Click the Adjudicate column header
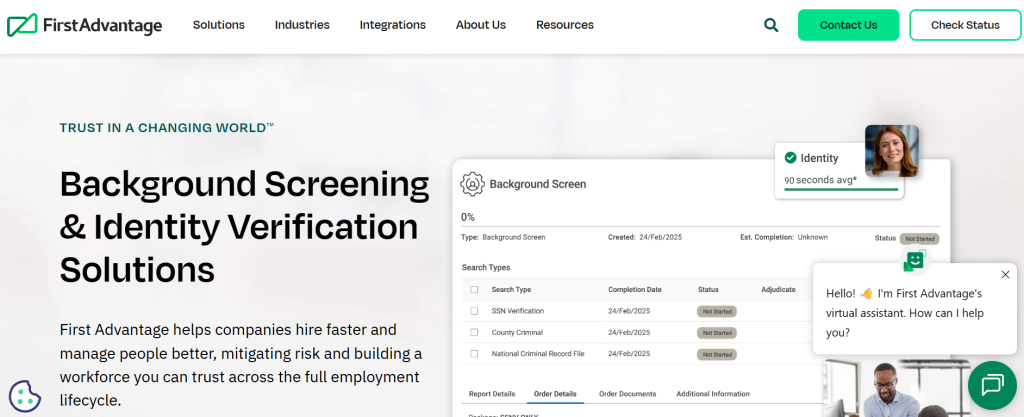Image resolution: width=1024 pixels, height=417 pixels. (x=778, y=289)
